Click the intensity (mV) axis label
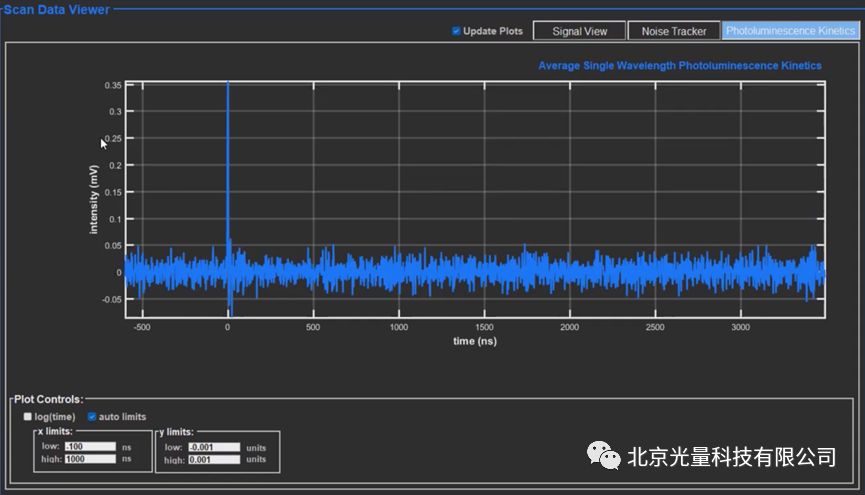Viewport: 865px width, 495px height. tap(93, 199)
